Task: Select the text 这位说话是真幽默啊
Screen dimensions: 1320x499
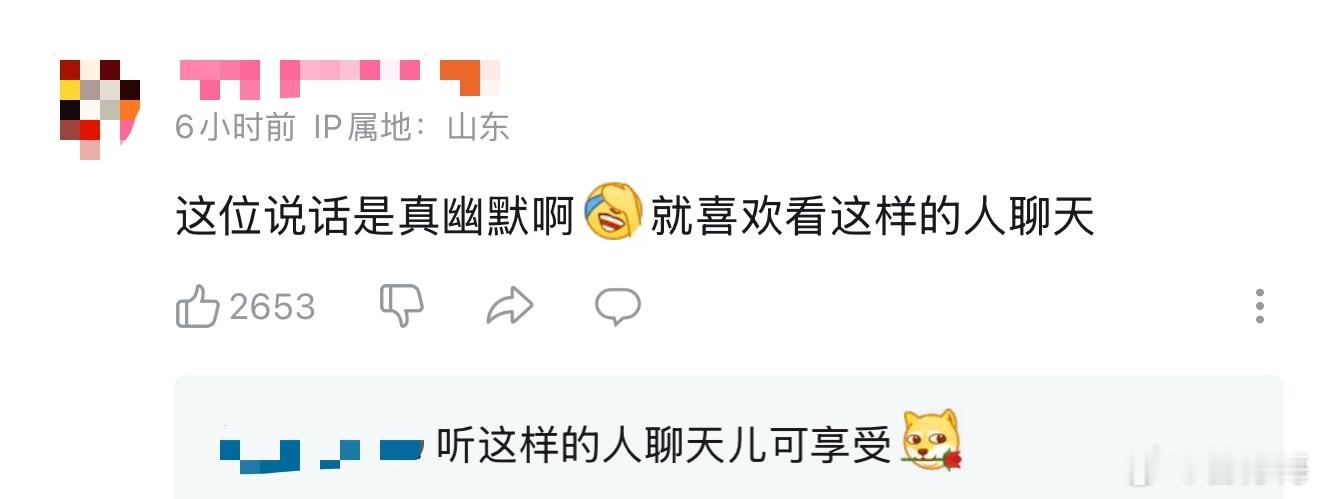Action: pos(375,215)
